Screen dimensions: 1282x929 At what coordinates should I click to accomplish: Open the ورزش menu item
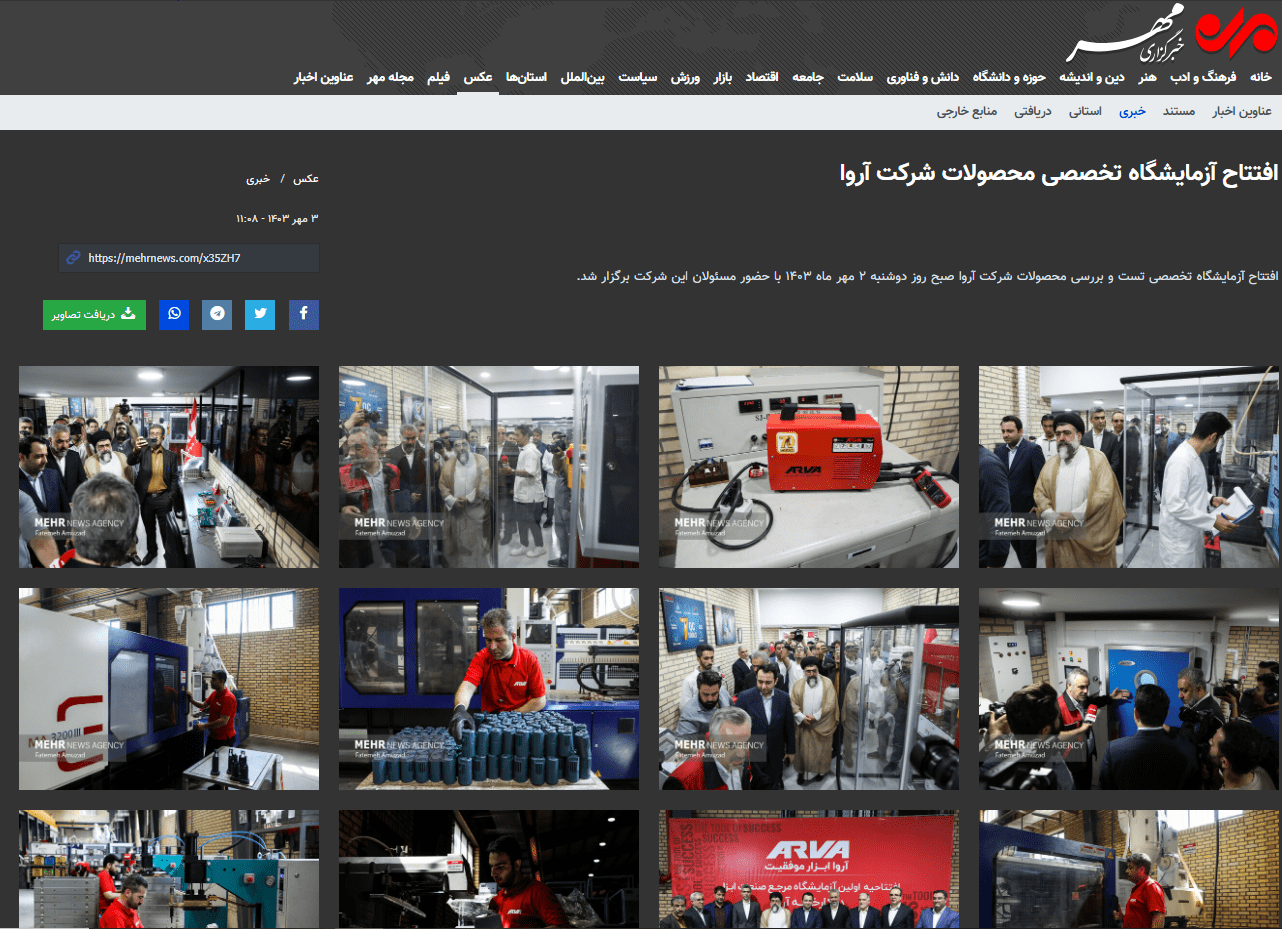pyautogui.click(x=684, y=77)
